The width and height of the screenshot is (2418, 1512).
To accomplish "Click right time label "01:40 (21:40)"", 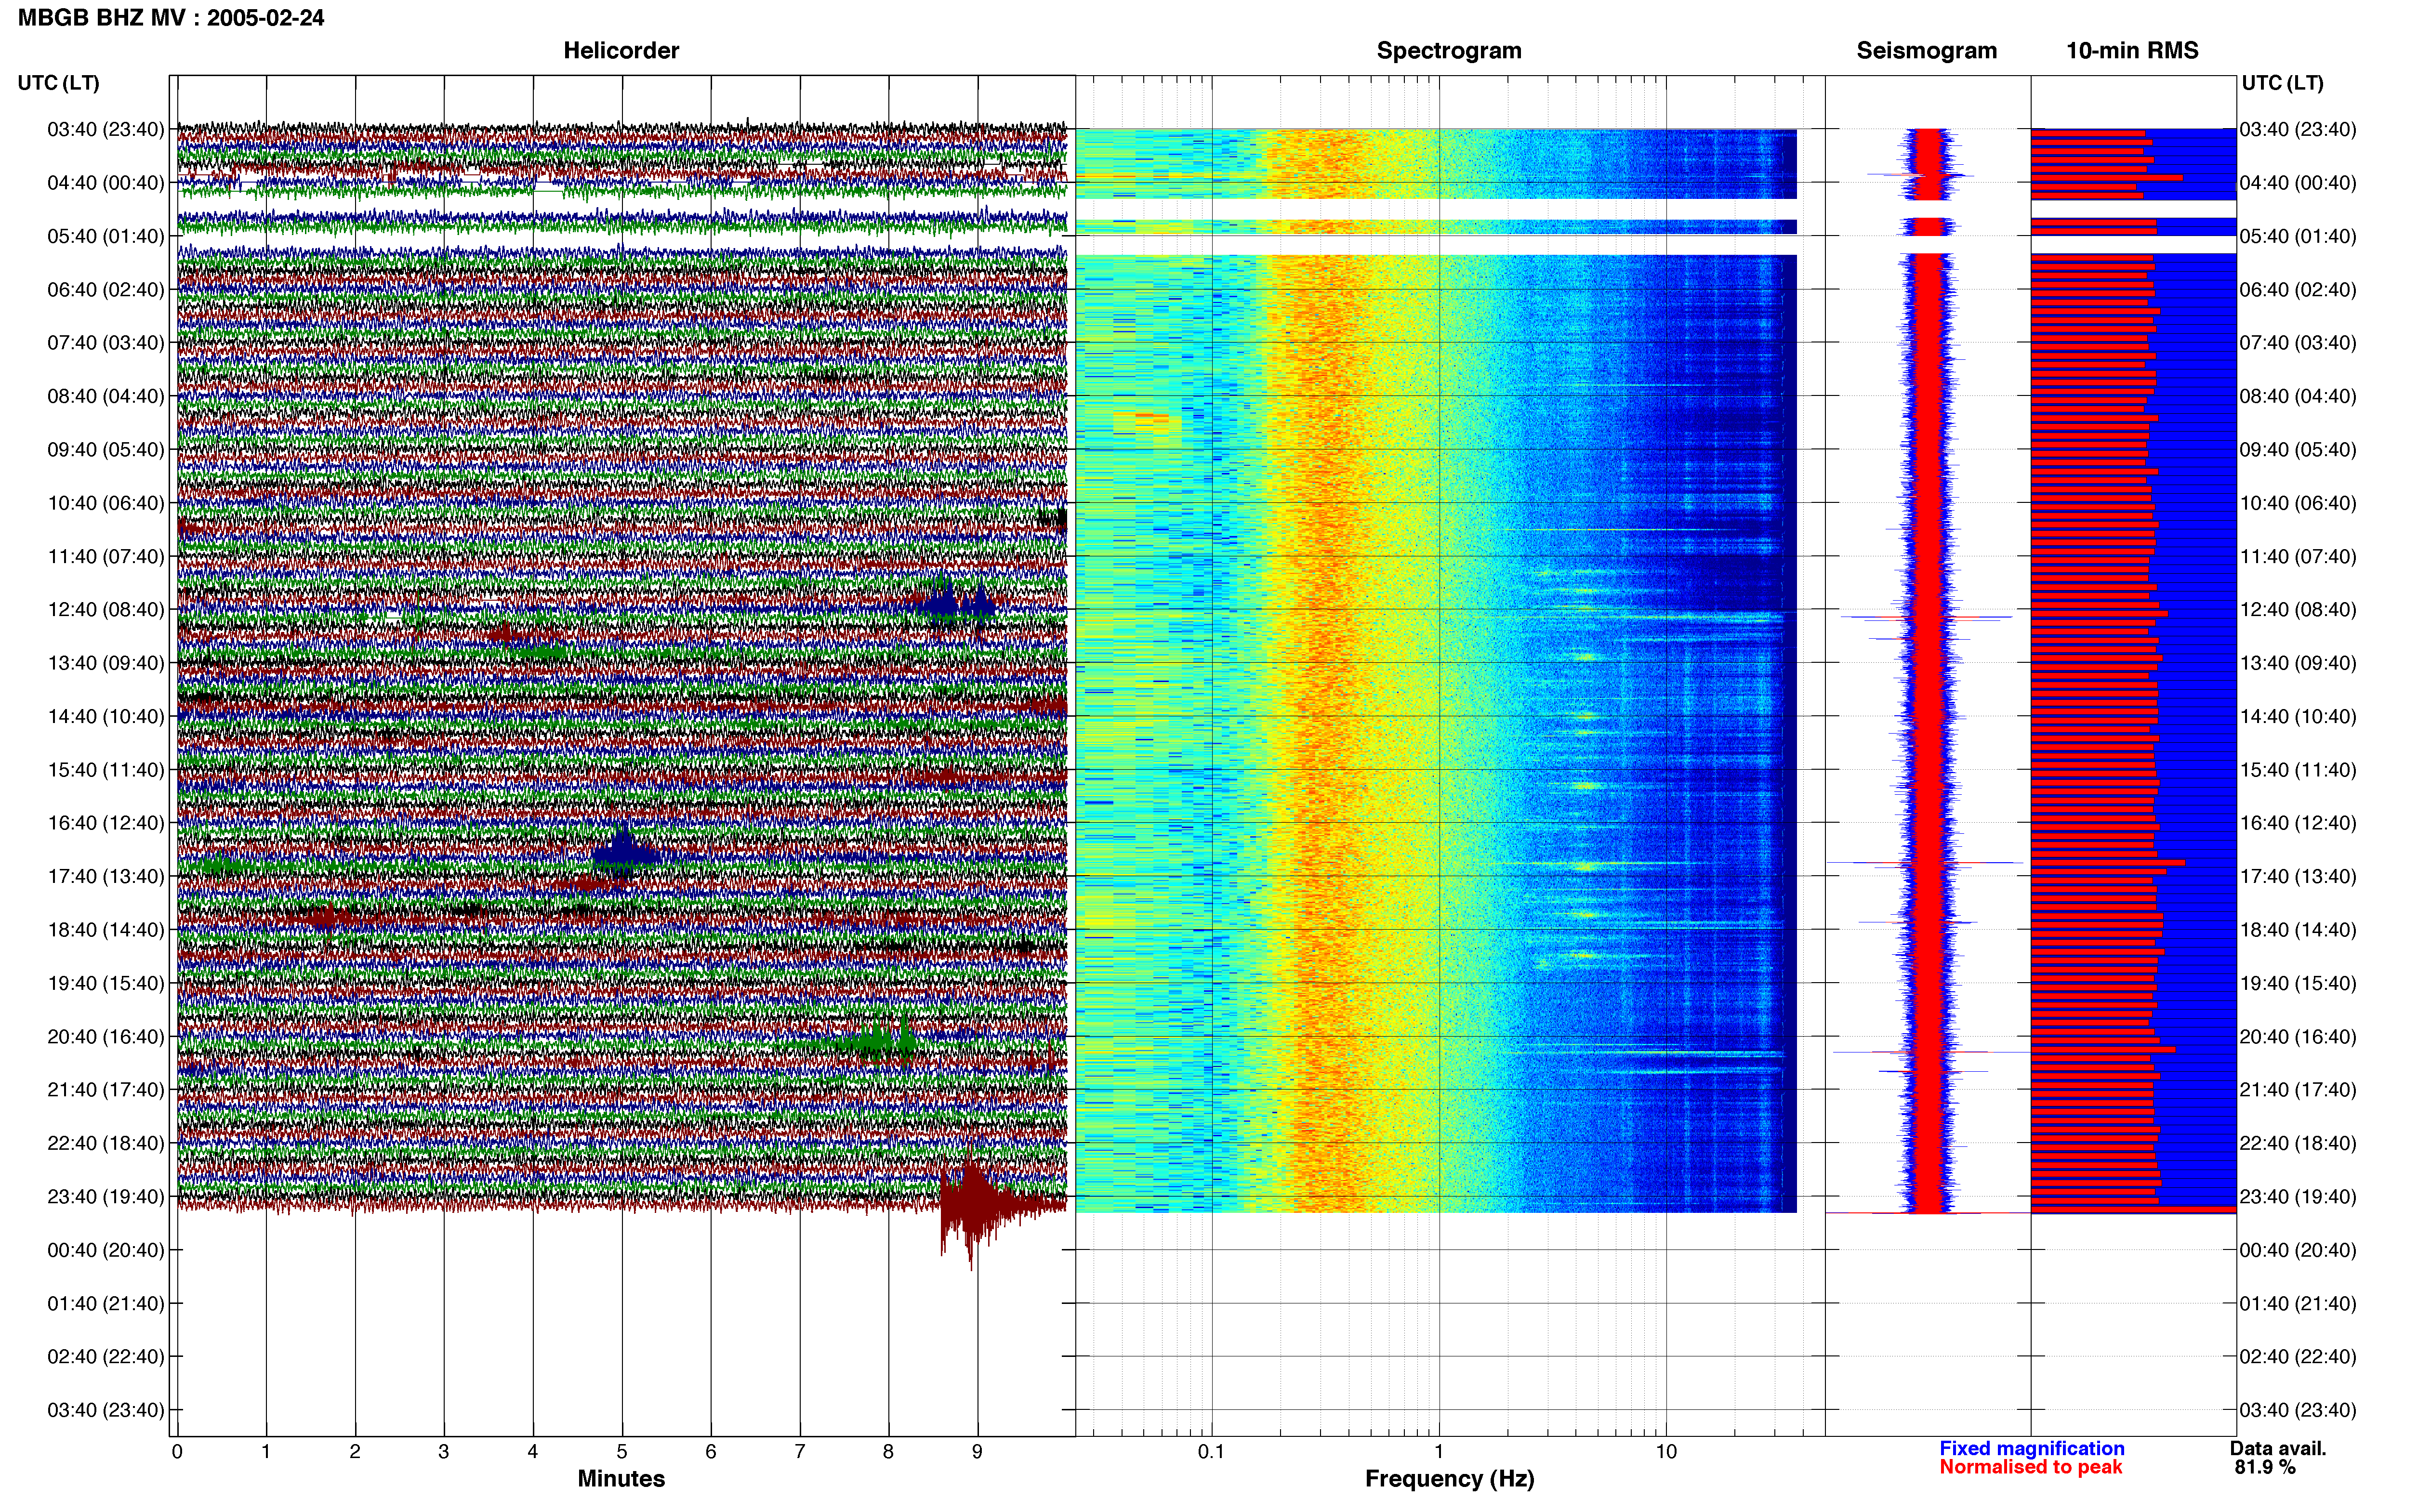I will [x=2298, y=1303].
